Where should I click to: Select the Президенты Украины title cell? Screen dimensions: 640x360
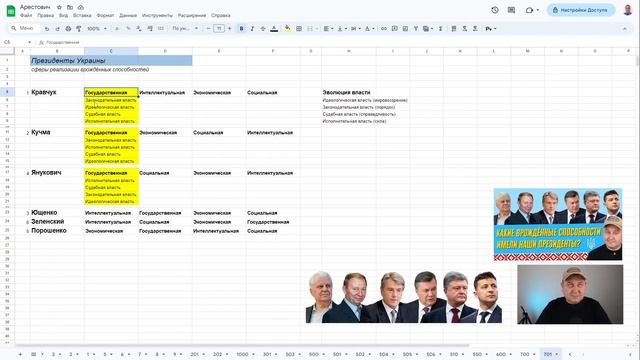[111, 60]
